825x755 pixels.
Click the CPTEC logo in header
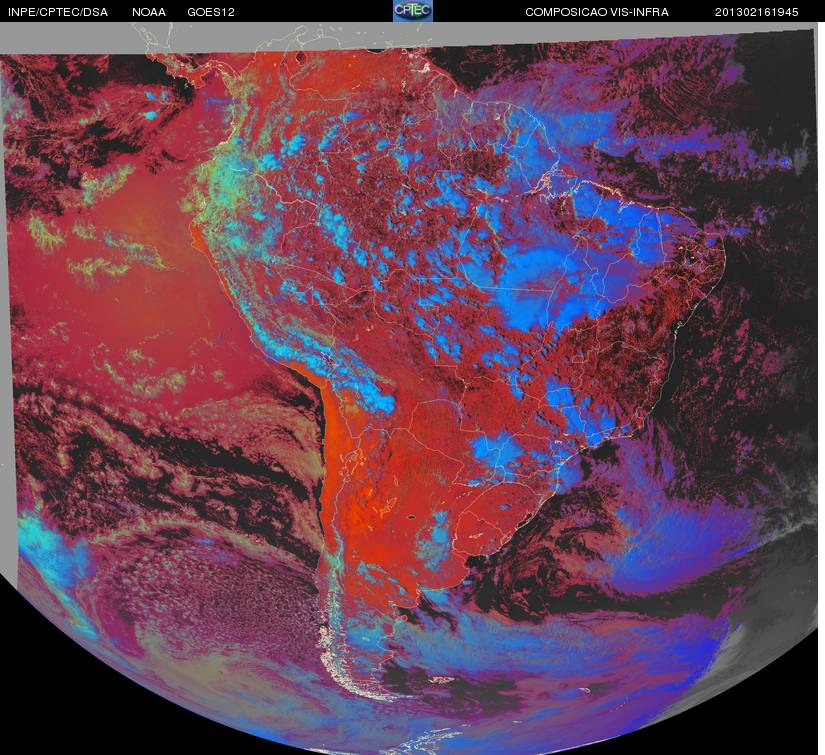point(413,11)
